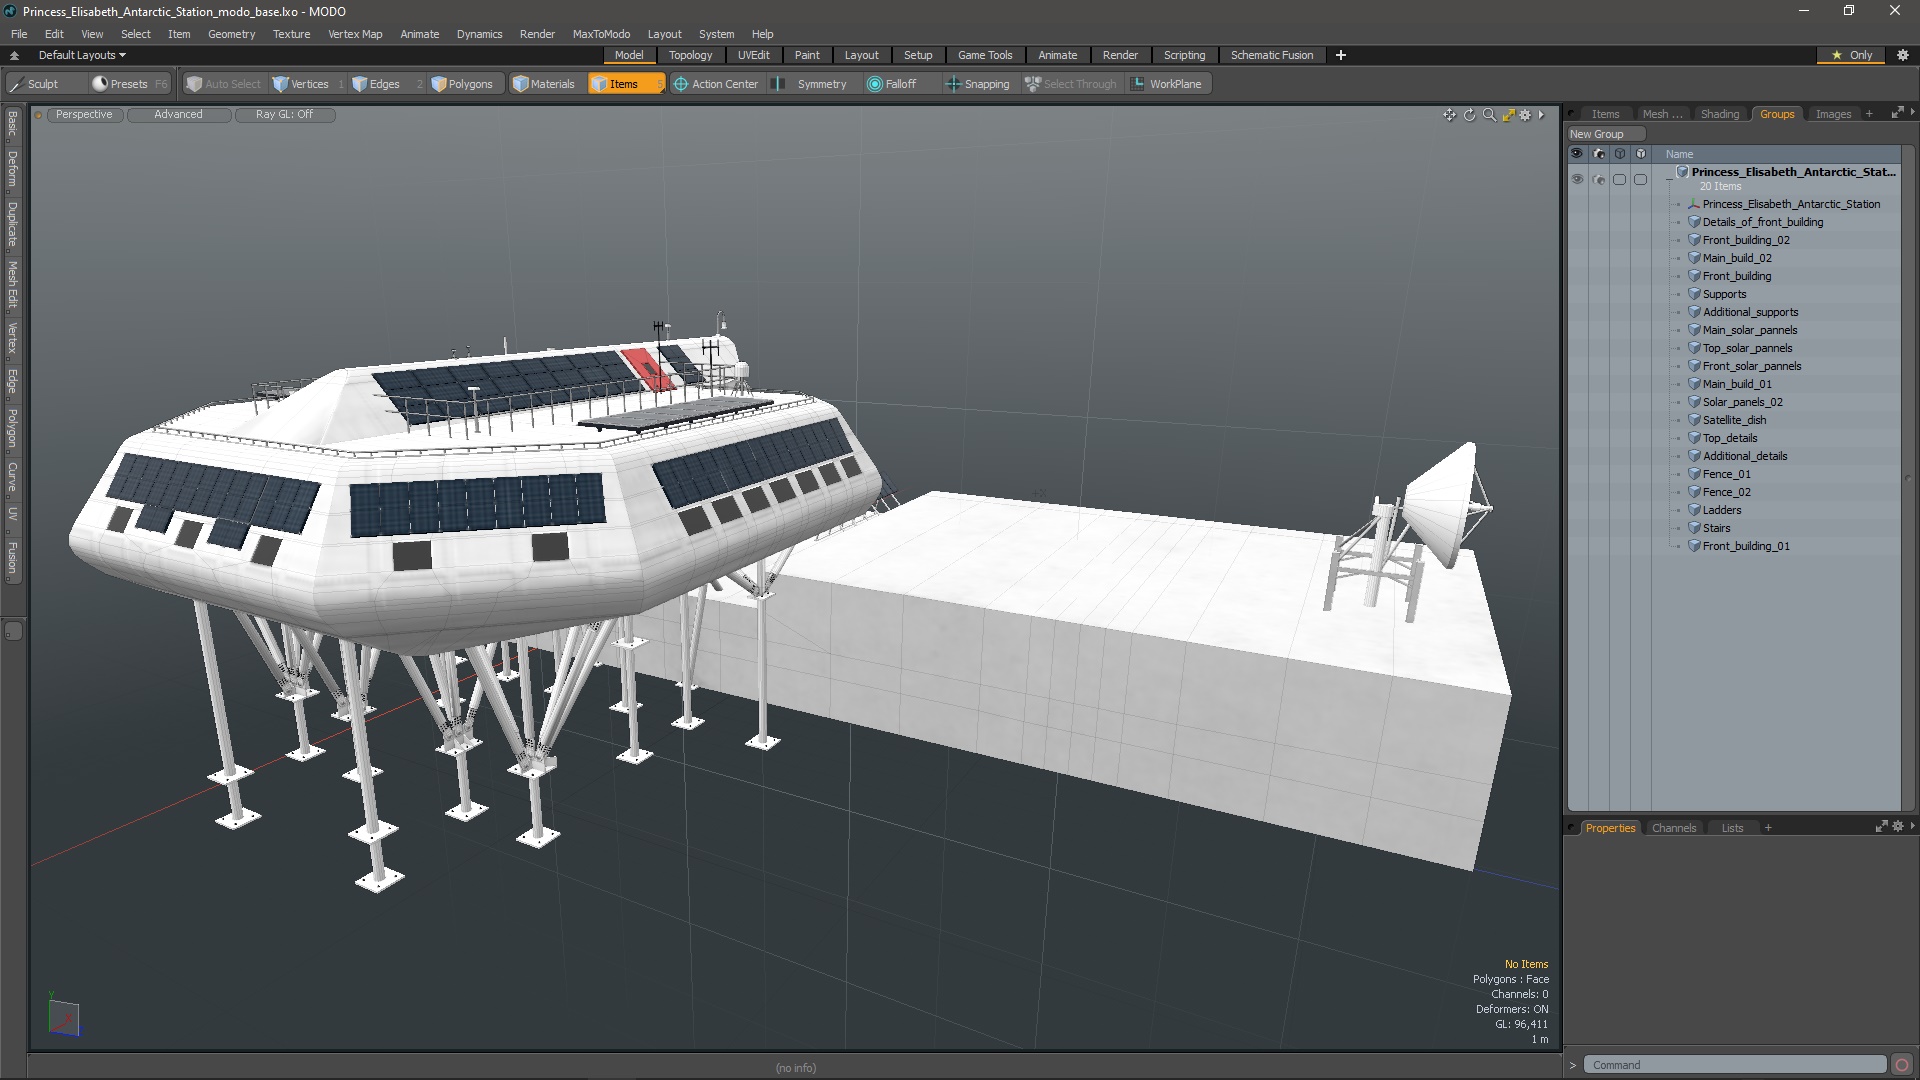Click the viewport pan/move icon
Screen dimensions: 1920x1080
pyautogui.click(x=1449, y=115)
